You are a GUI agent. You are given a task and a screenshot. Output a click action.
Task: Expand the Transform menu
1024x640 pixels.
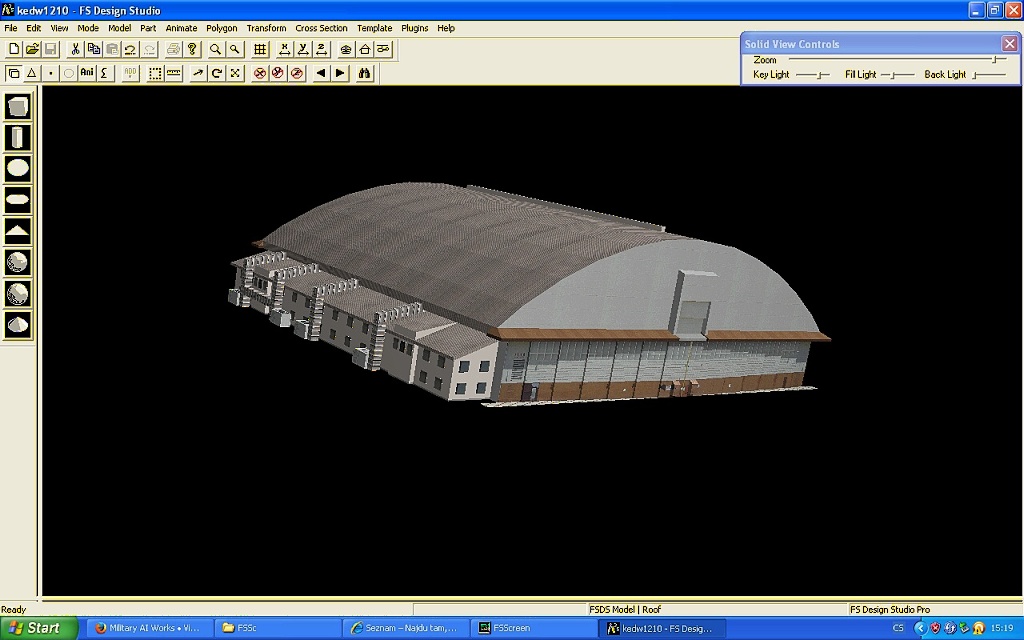[x=266, y=28]
